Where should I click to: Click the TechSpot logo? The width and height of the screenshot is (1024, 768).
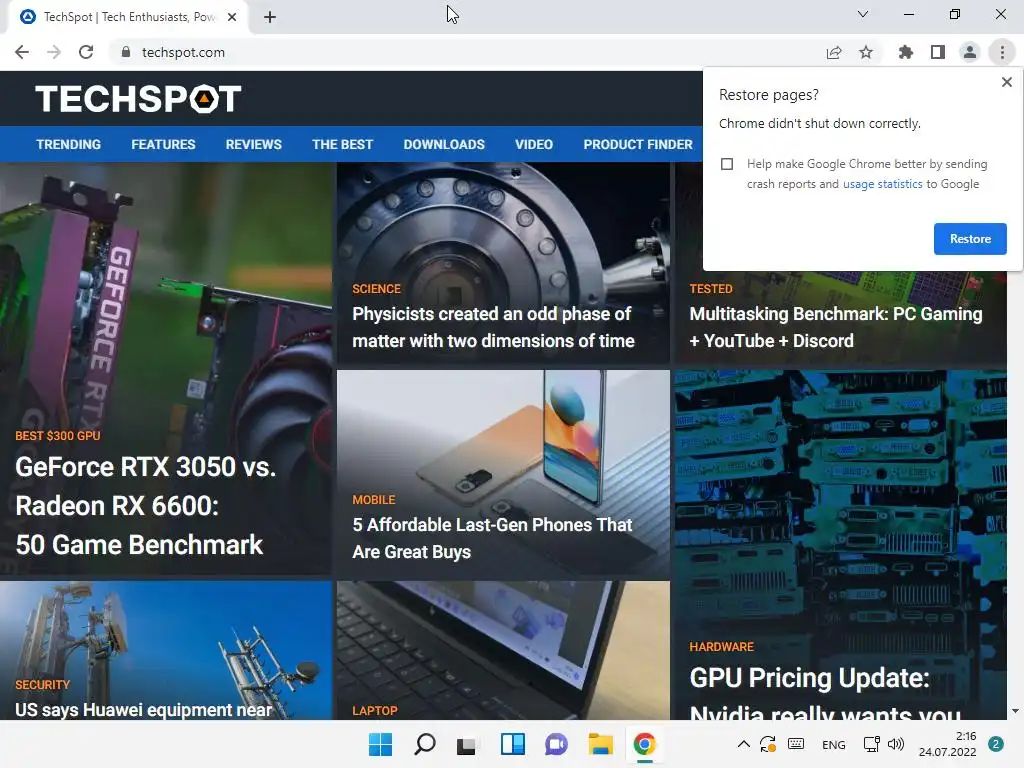[138, 99]
